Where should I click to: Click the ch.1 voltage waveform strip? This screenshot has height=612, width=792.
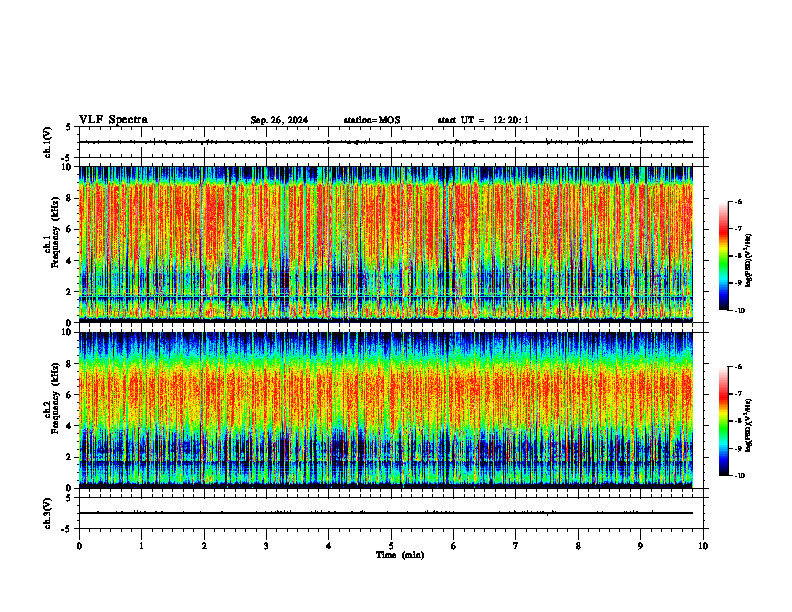click(391, 142)
